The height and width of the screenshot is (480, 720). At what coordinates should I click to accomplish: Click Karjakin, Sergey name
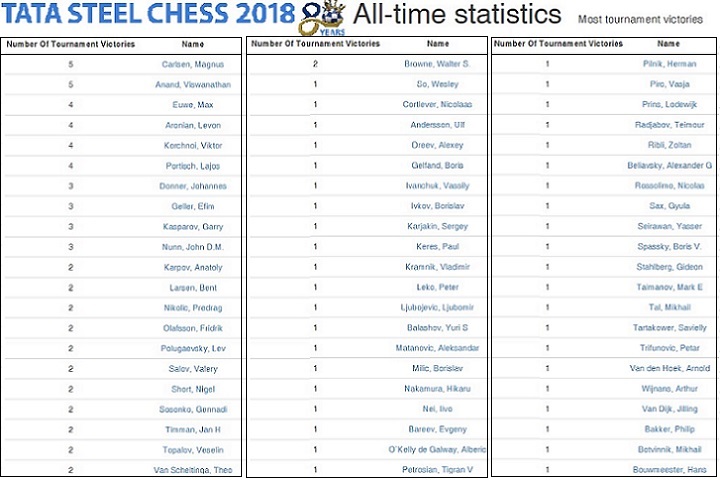tap(440, 226)
